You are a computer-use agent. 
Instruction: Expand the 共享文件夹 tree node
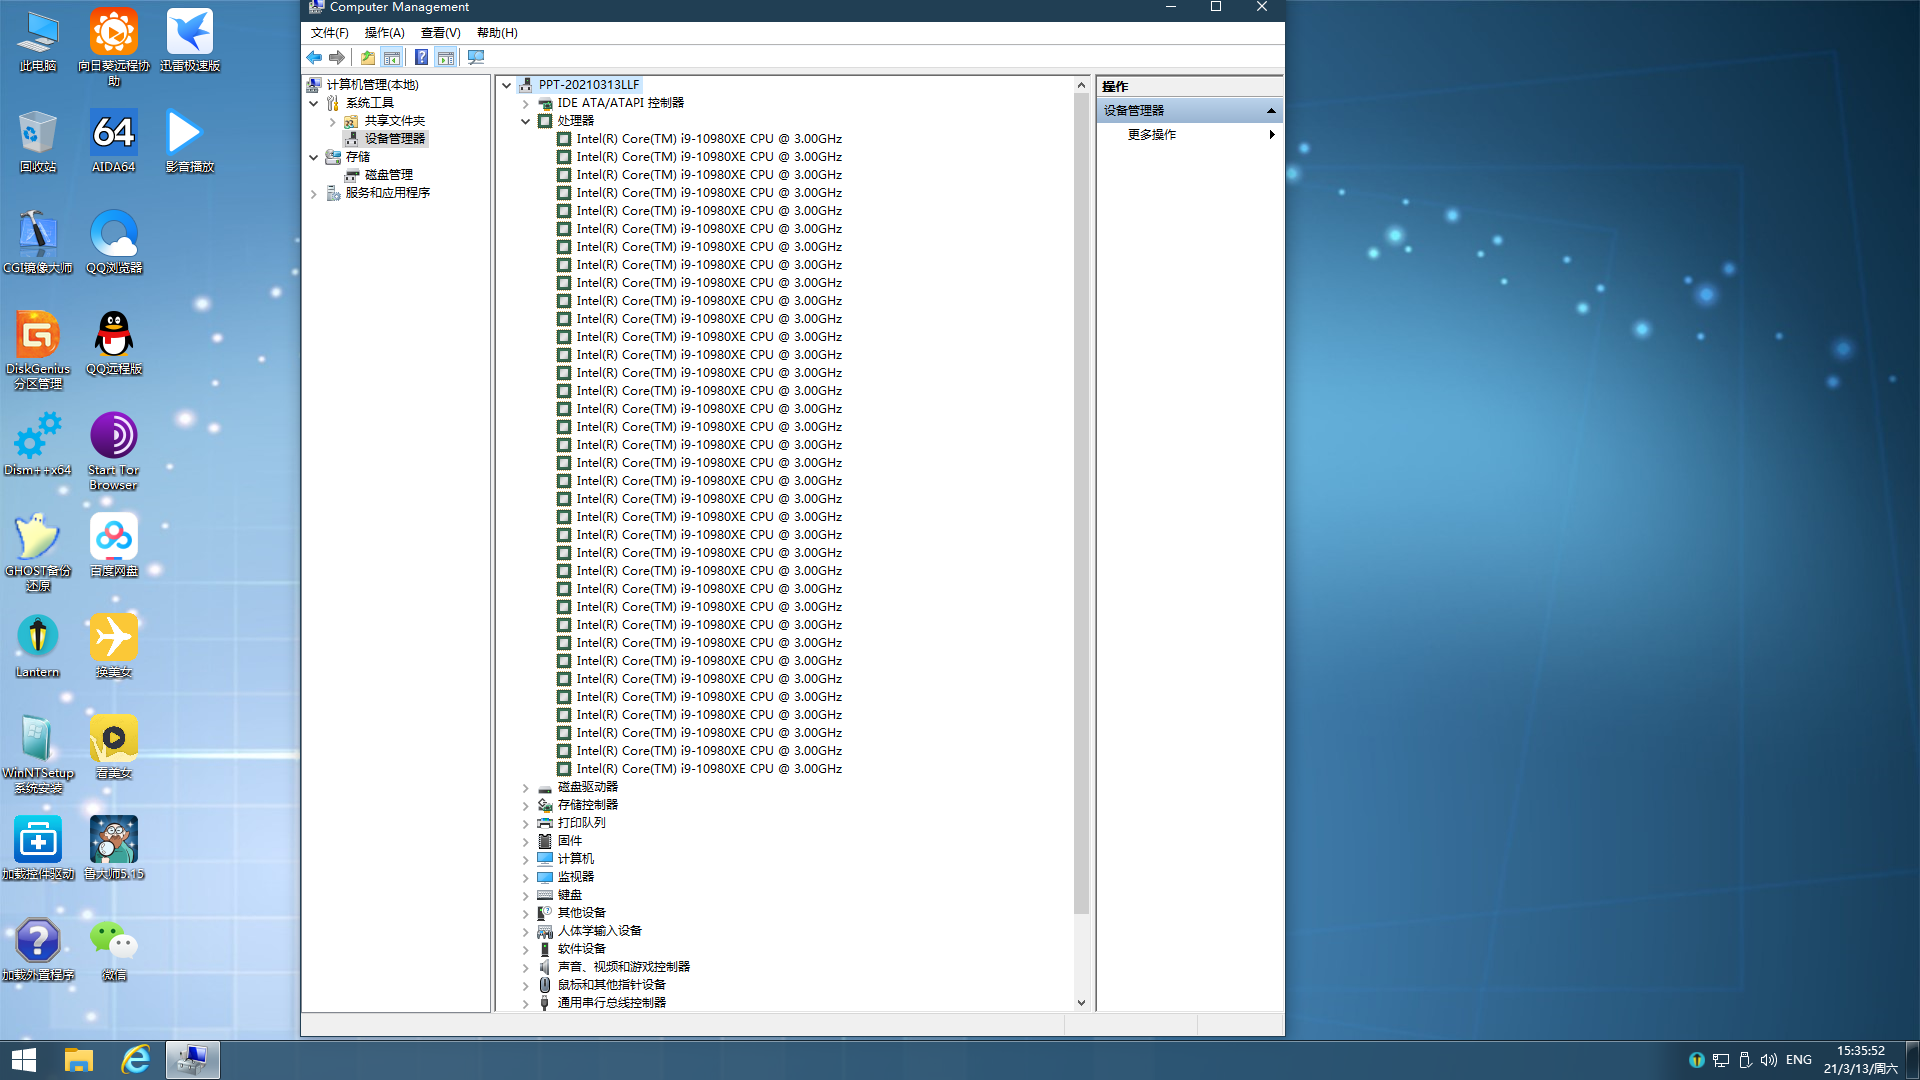click(x=332, y=121)
